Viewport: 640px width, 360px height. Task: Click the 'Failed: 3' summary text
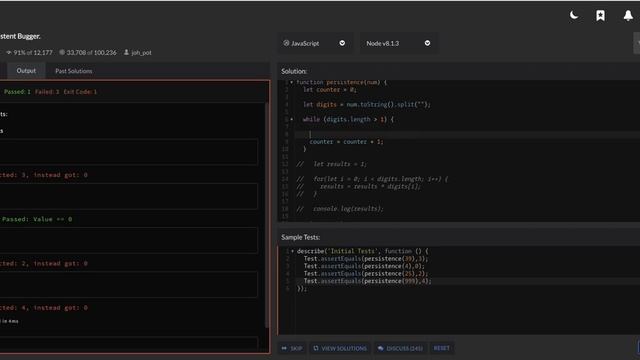click(47, 92)
